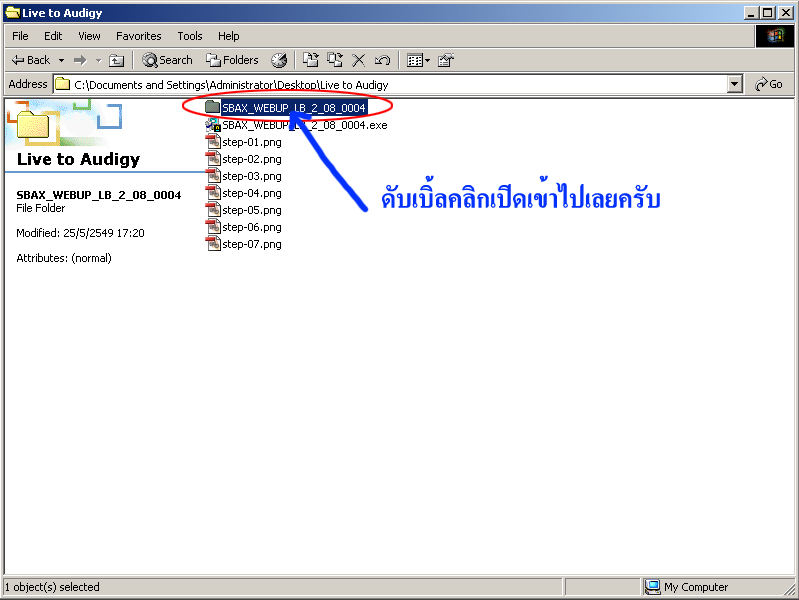Image resolution: width=799 pixels, height=600 pixels.
Task: Click the '1 object(s) selected' status text
Action: [x=52, y=587]
